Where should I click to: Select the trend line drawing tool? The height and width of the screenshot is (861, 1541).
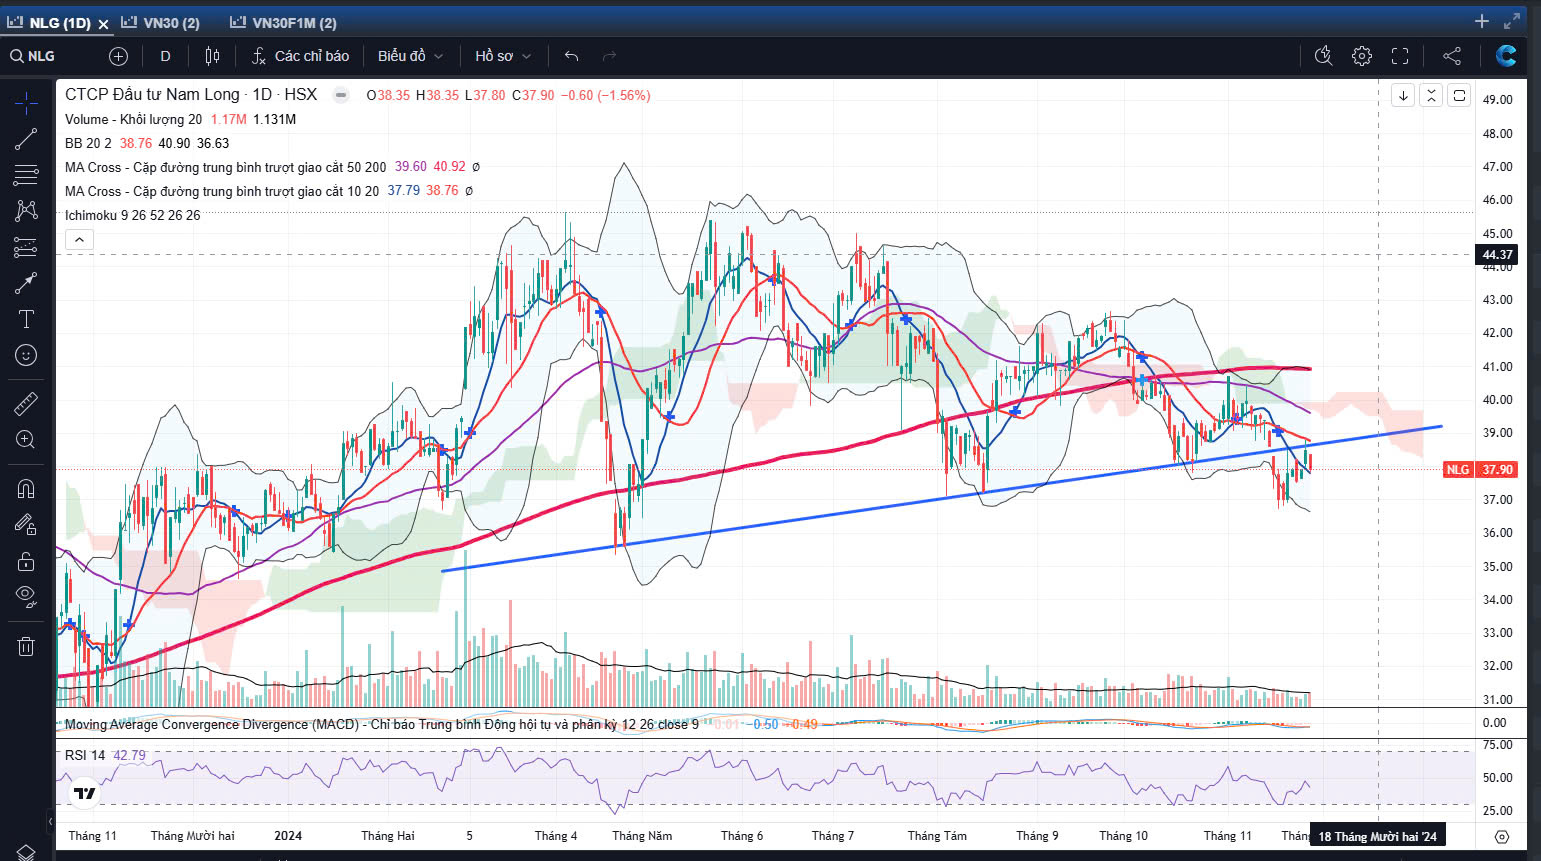26,139
